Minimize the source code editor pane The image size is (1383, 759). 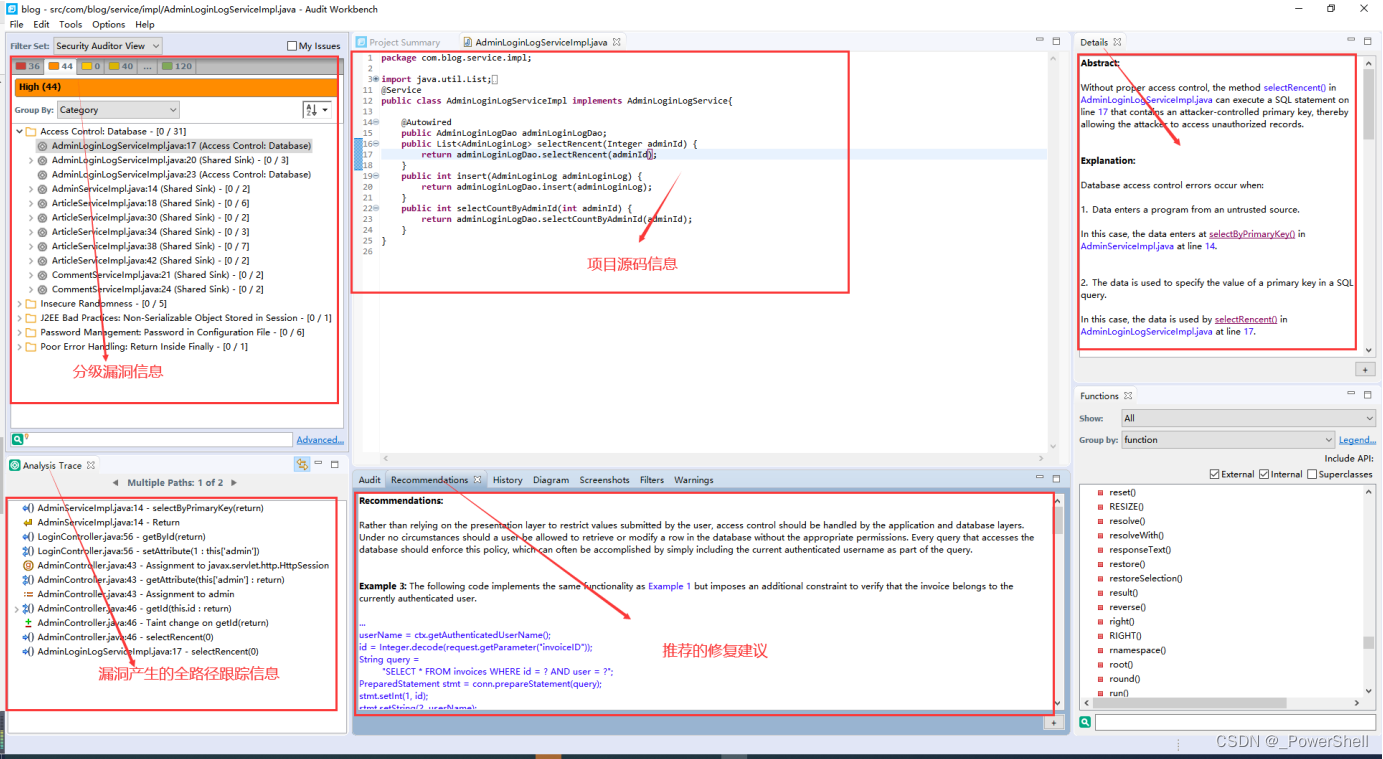point(1040,41)
